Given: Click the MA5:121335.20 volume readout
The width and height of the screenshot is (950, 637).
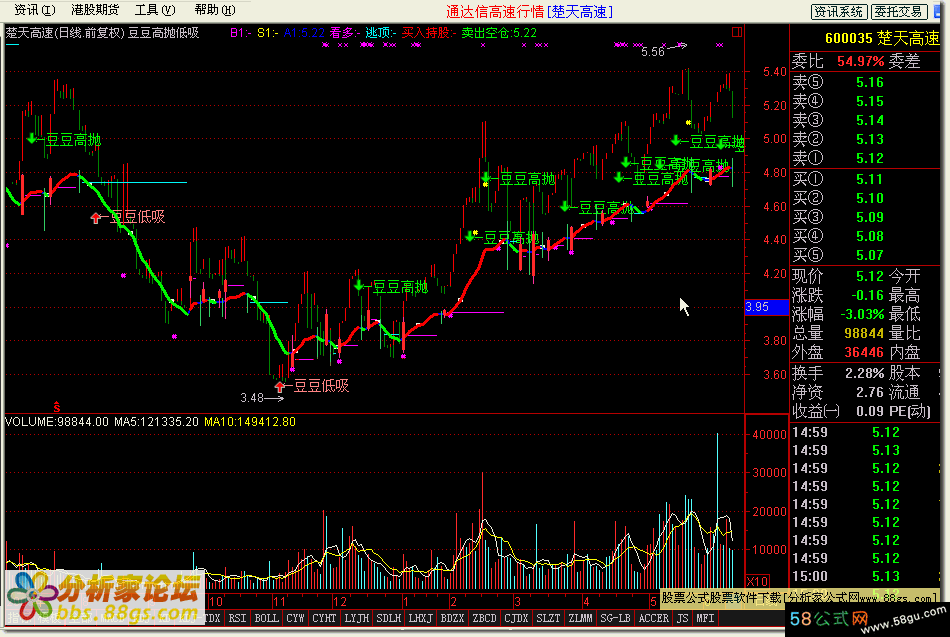Looking at the screenshot, I should 156,422.
